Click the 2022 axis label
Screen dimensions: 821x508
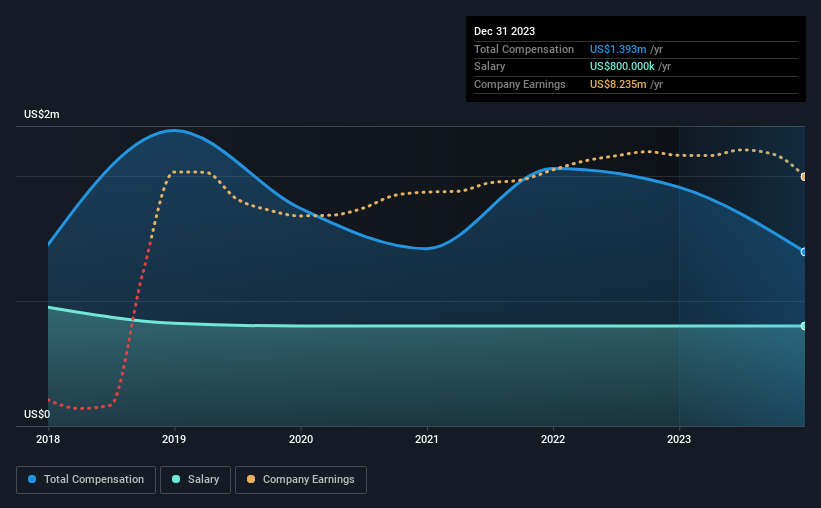(x=553, y=439)
